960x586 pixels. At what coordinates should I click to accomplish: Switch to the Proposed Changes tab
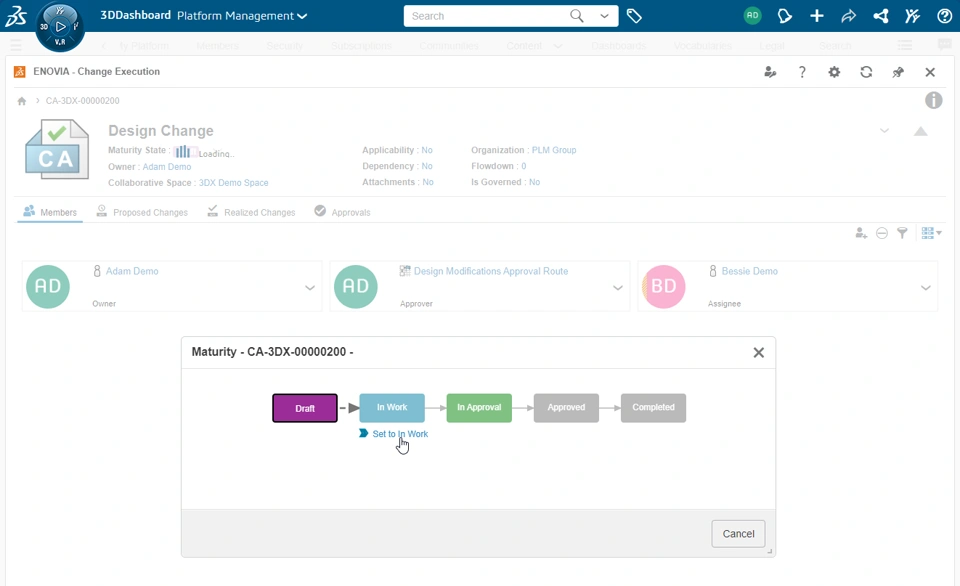coord(143,212)
